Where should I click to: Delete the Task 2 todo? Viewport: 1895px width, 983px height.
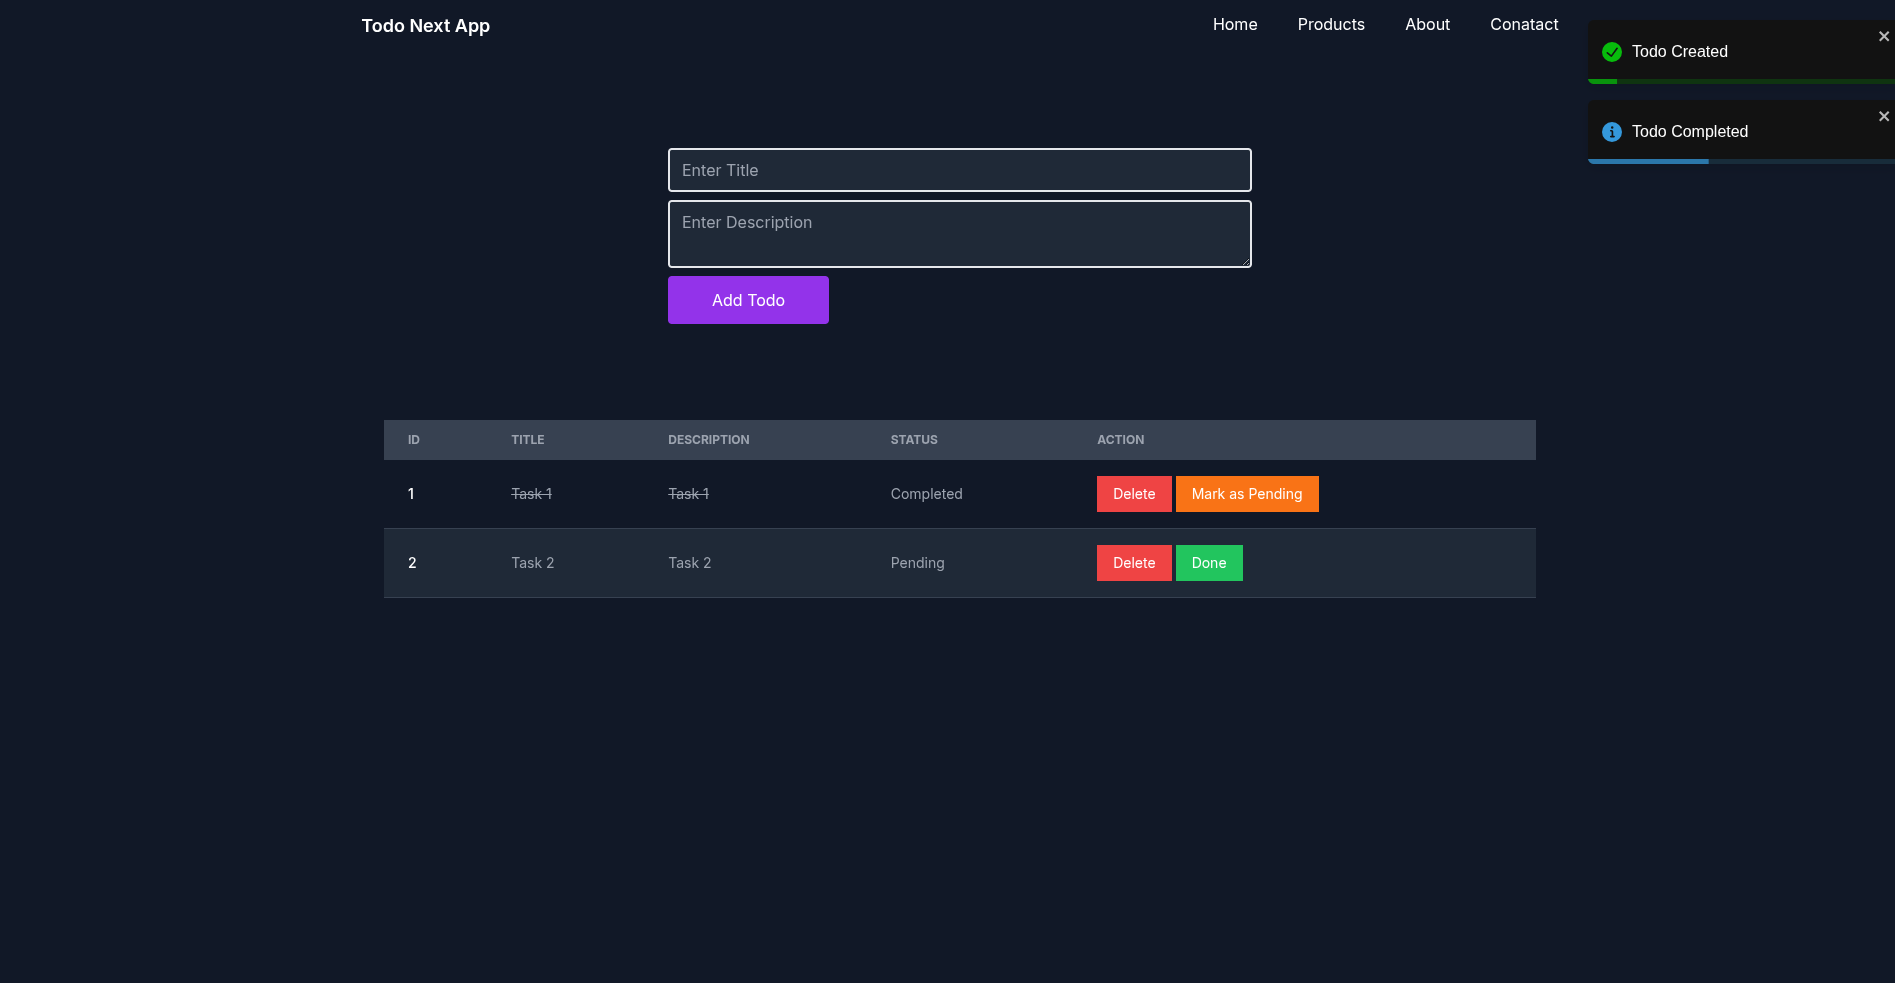1133,563
